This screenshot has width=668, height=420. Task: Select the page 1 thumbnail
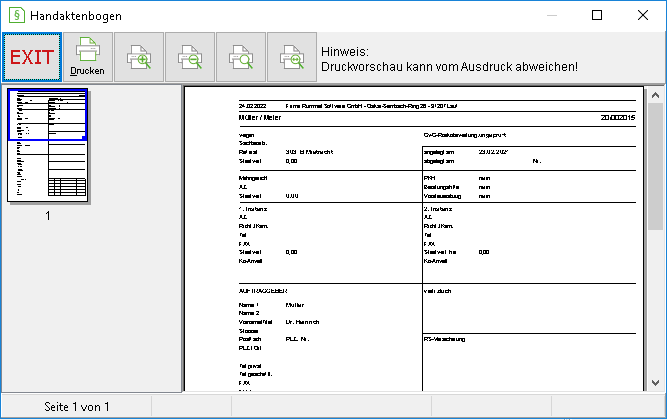pyautogui.click(x=48, y=145)
